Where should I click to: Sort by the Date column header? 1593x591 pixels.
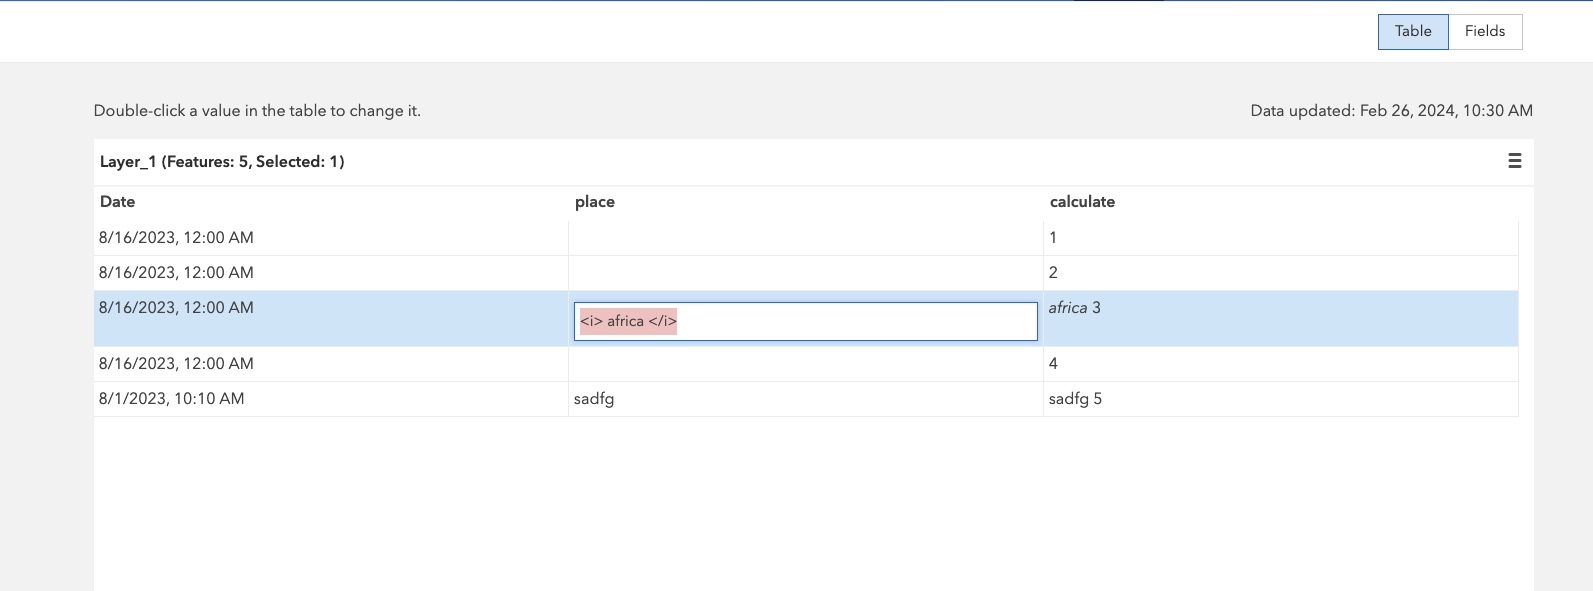pyautogui.click(x=118, y=202)
